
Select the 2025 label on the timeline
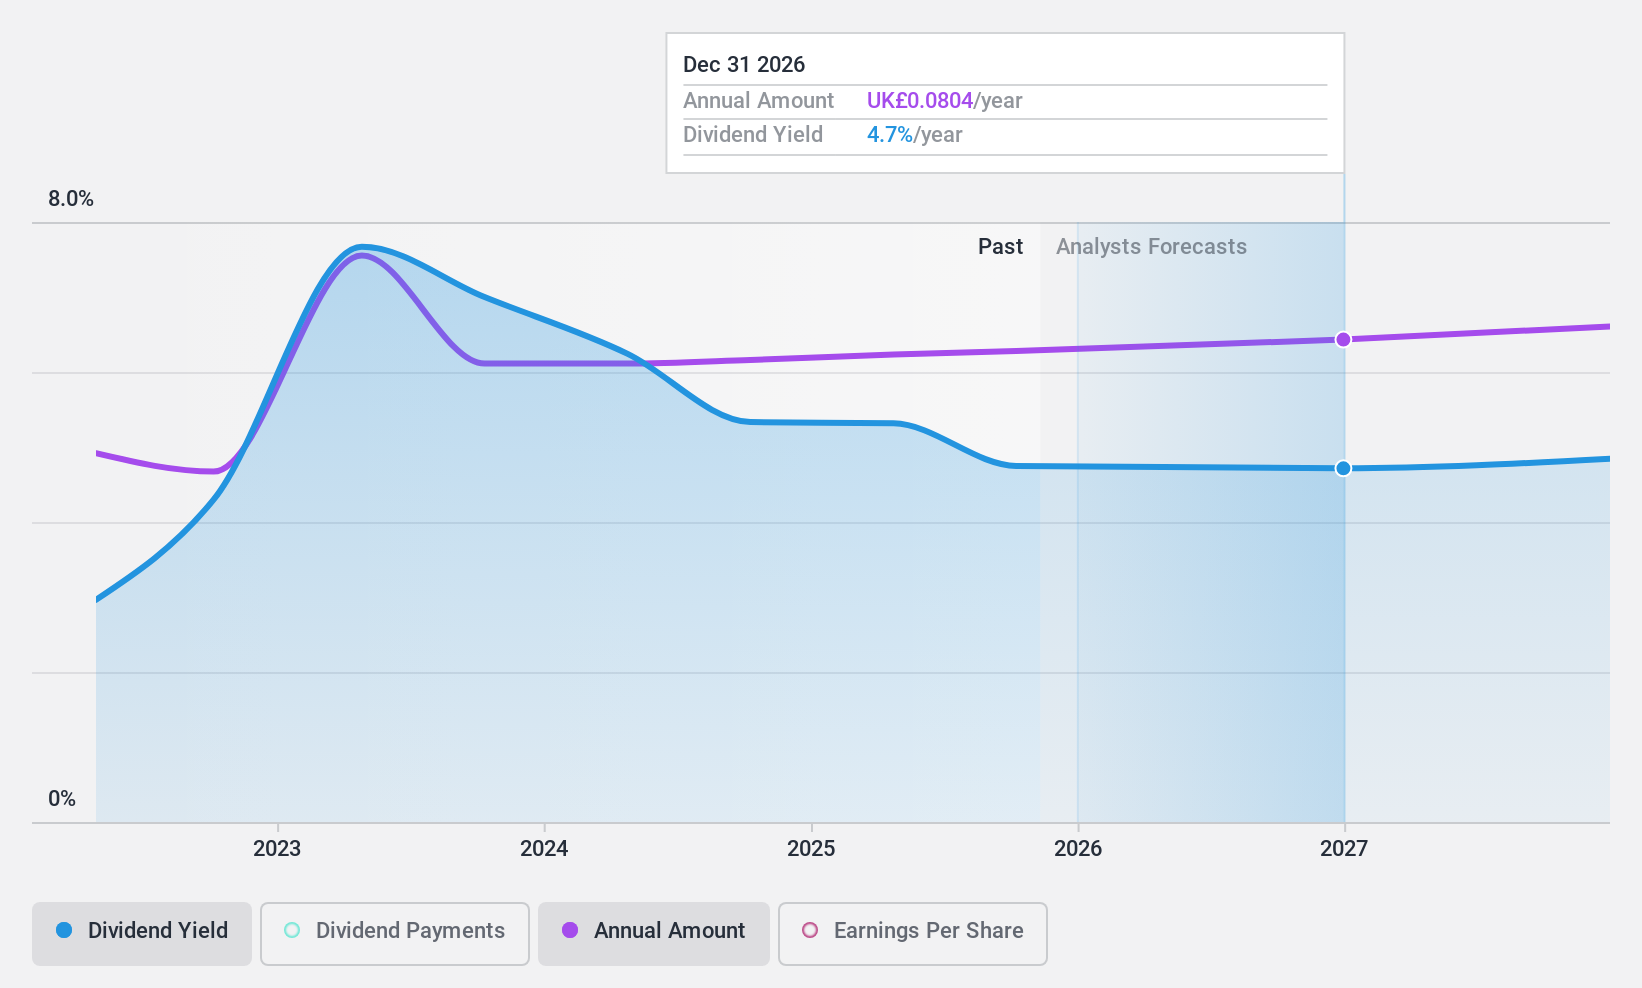tap(811, 849)
